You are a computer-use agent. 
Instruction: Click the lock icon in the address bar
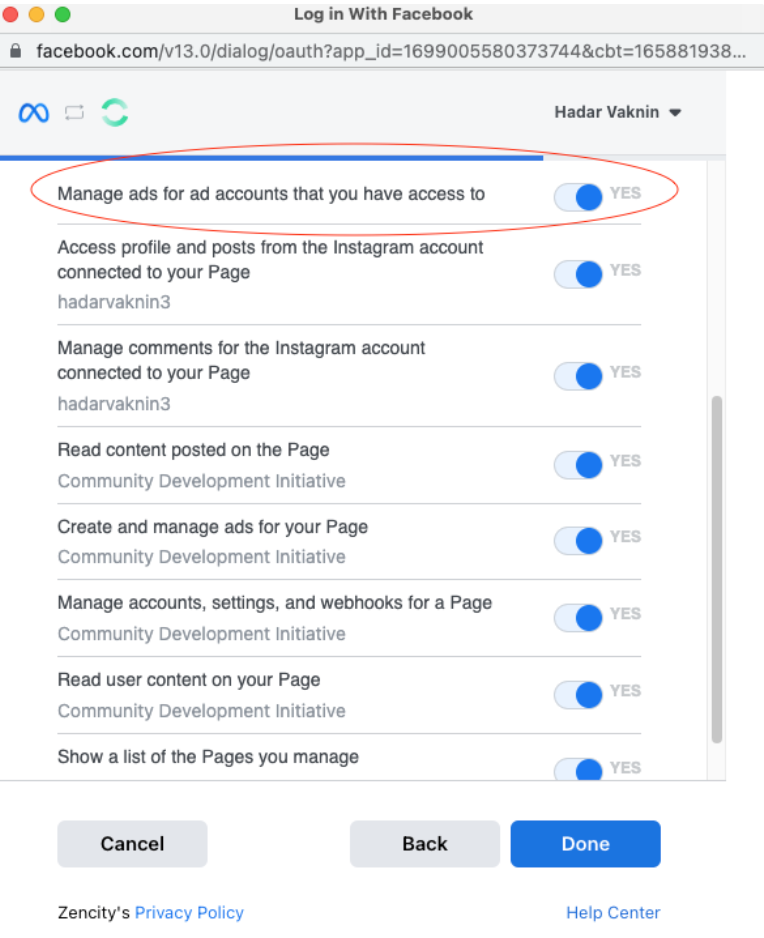pyautogui.click(x=16, y=51)
